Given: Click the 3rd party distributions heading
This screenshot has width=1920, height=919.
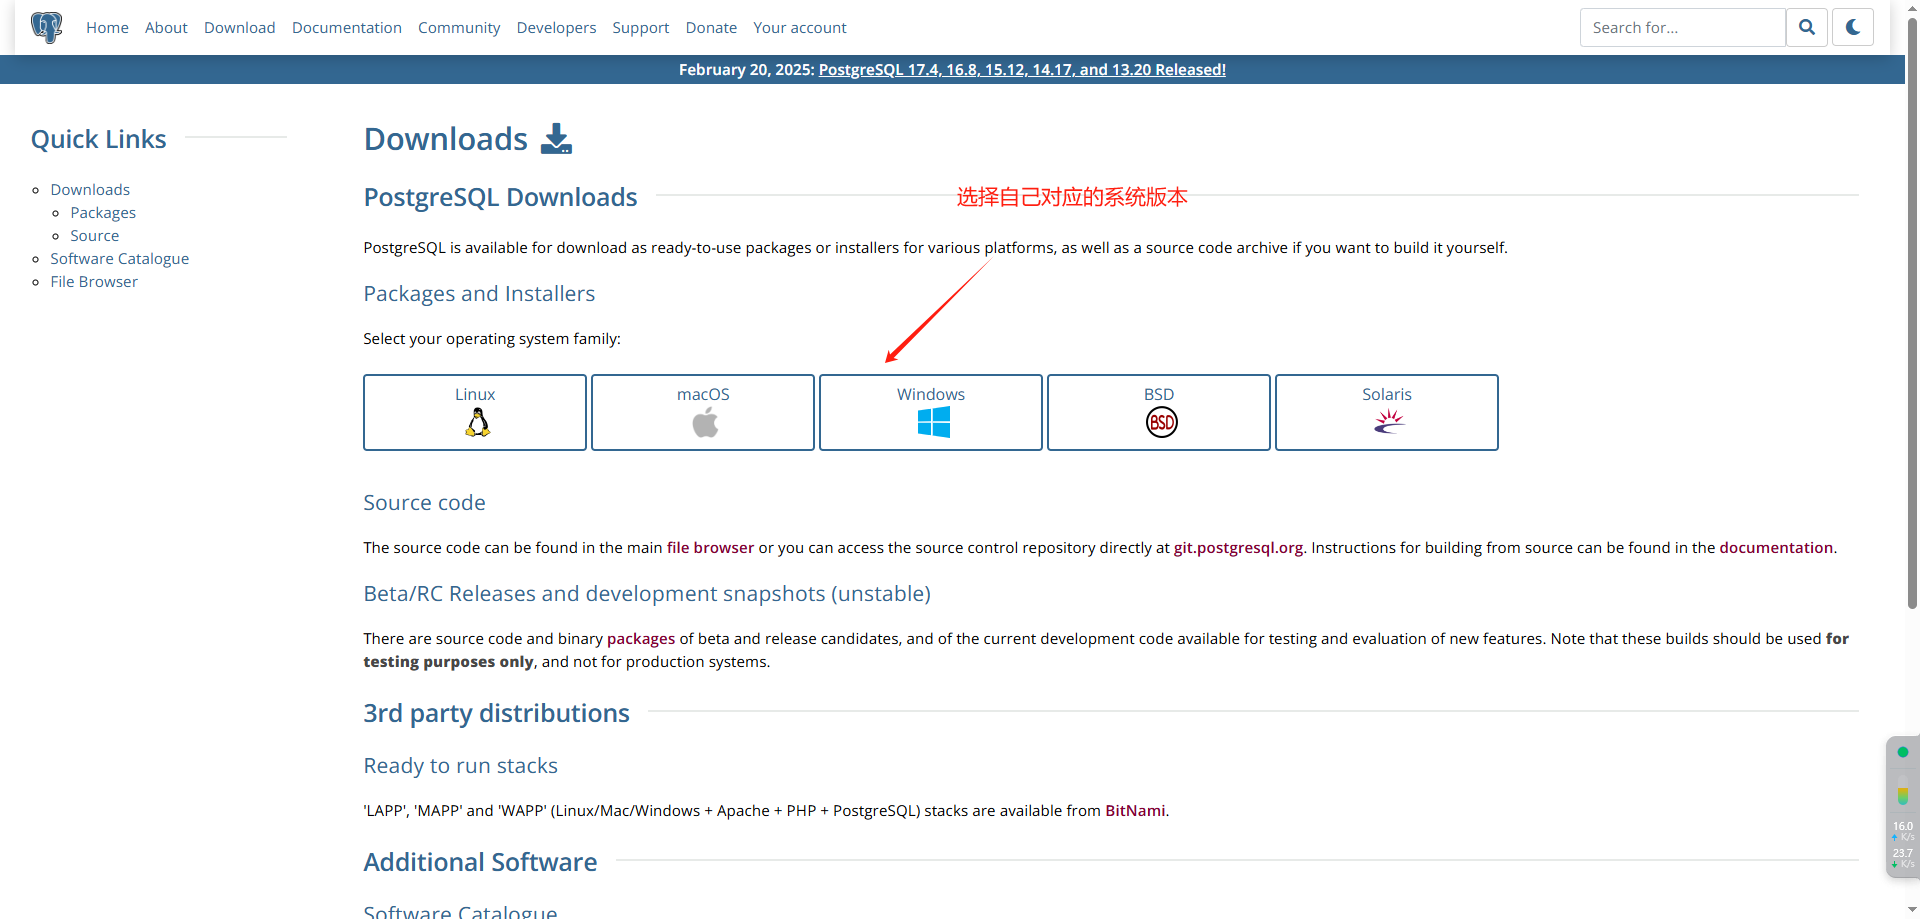Looking at the screenshot, I should point(496,713).
